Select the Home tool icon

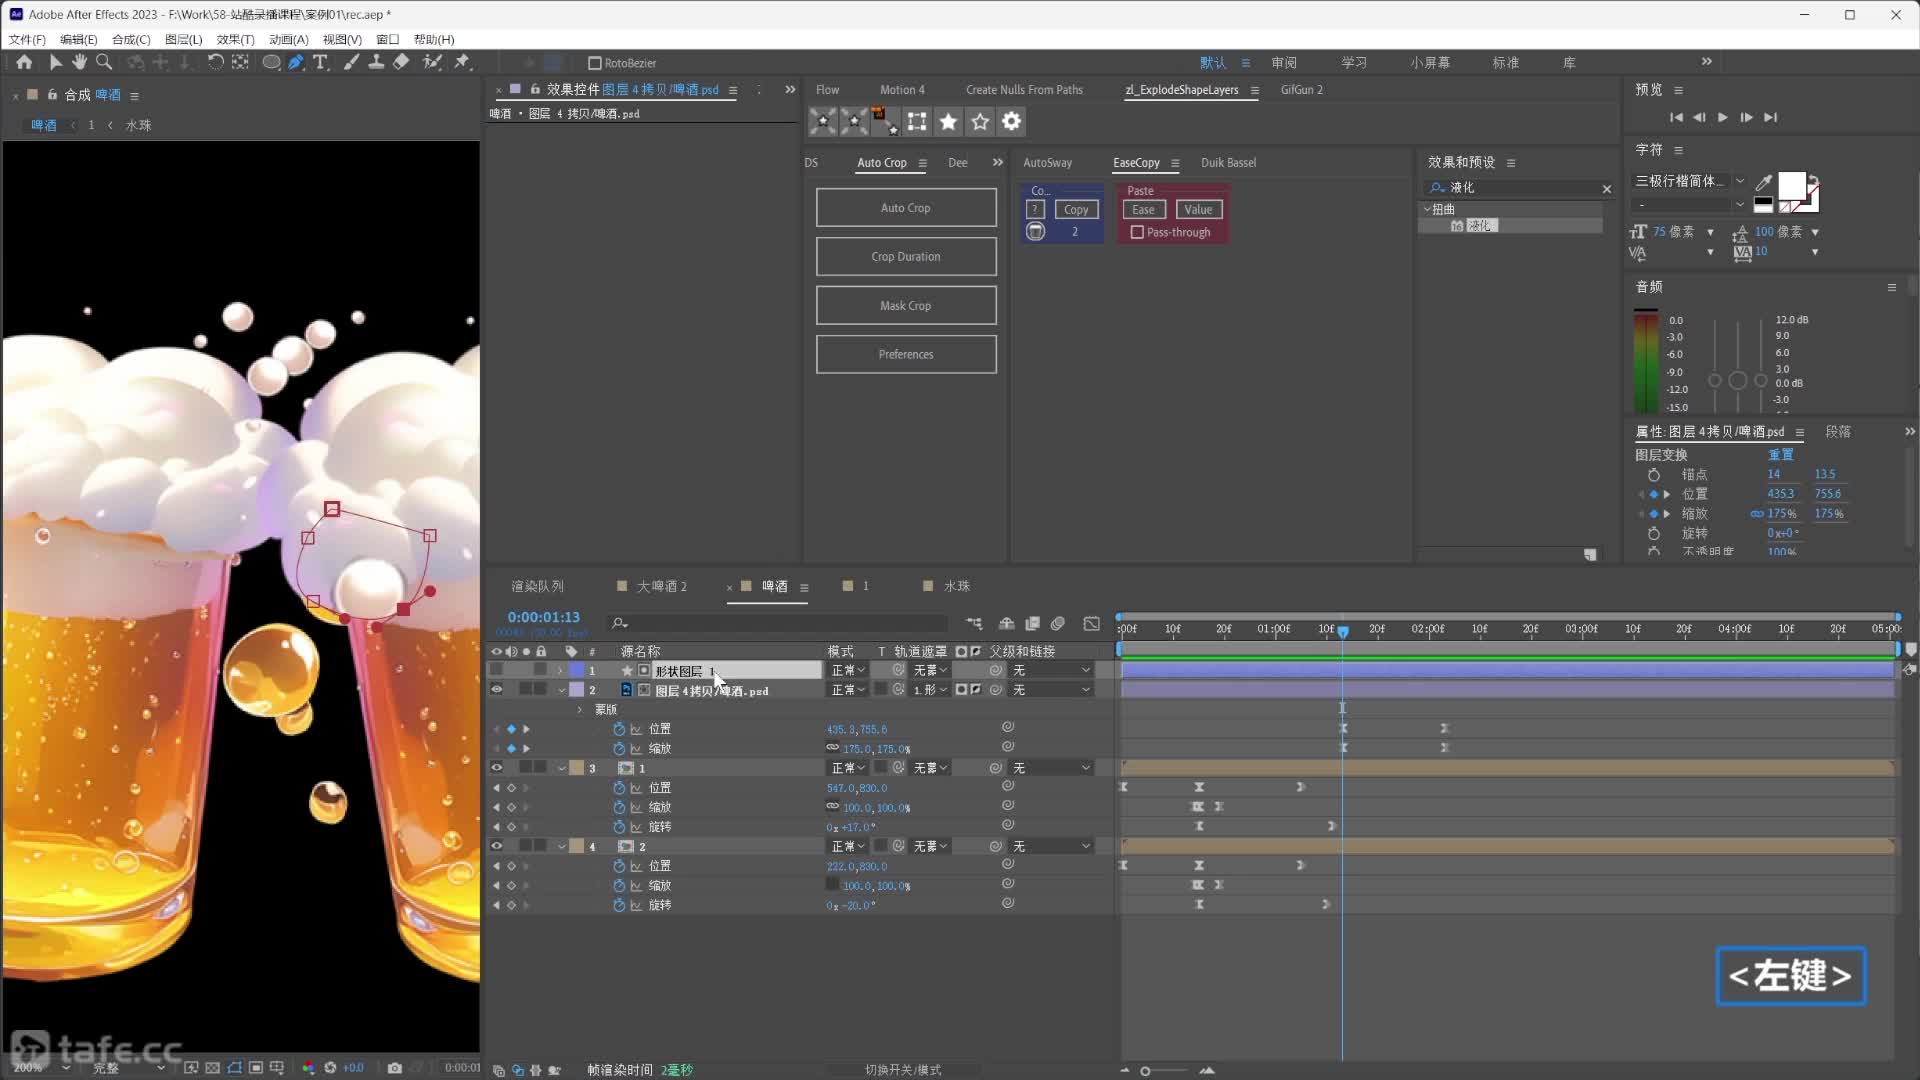[x=24, y=62]
